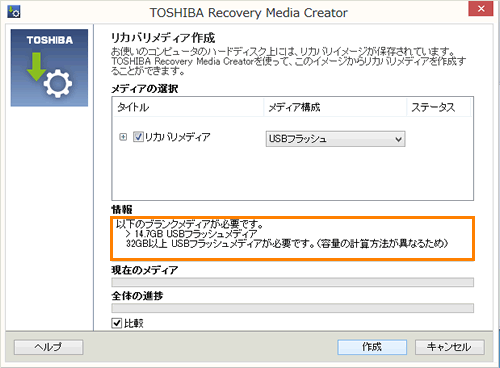Click the title bar application icon

pyautogui.click(x=14, y=12)
